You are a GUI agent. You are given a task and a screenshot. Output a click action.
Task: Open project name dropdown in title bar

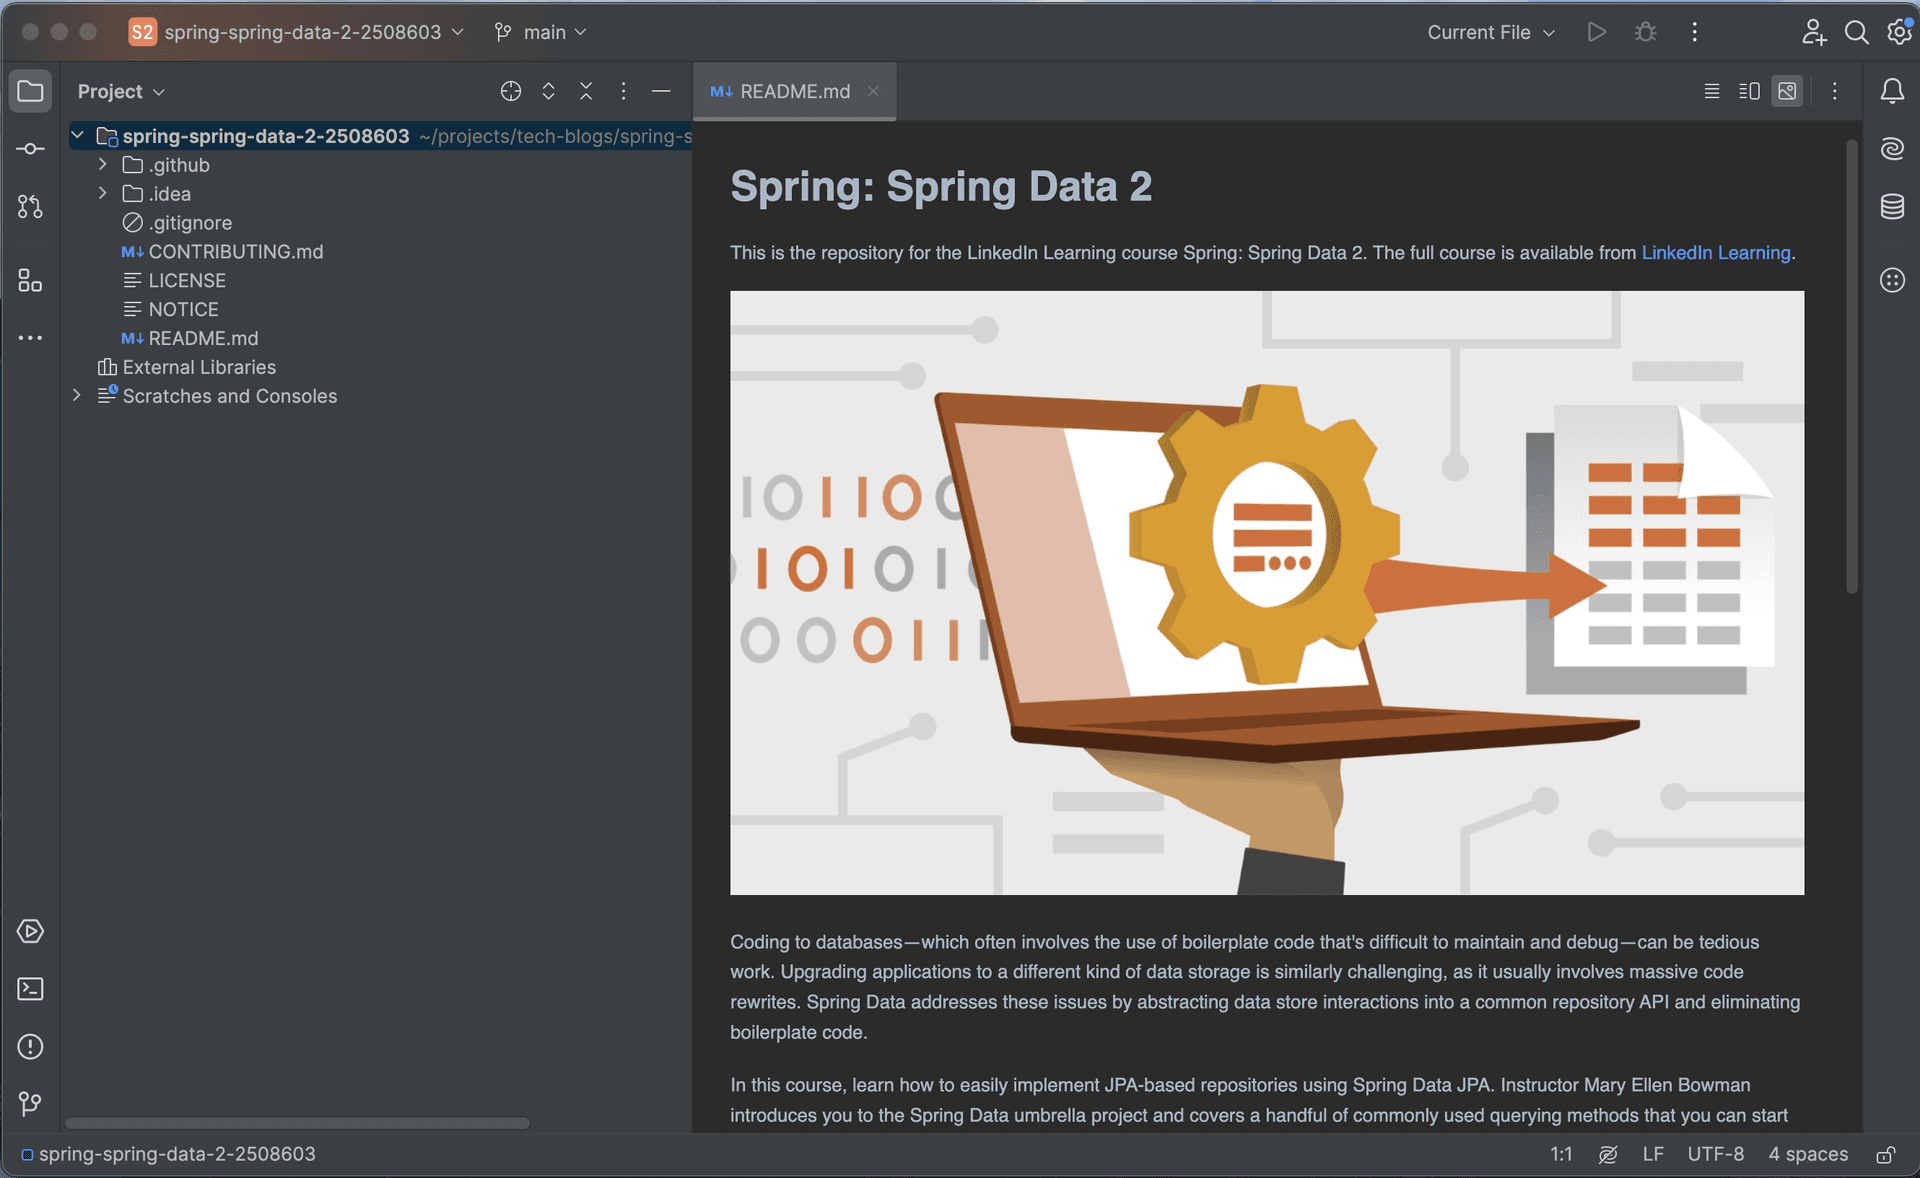[x=298, y=32]
